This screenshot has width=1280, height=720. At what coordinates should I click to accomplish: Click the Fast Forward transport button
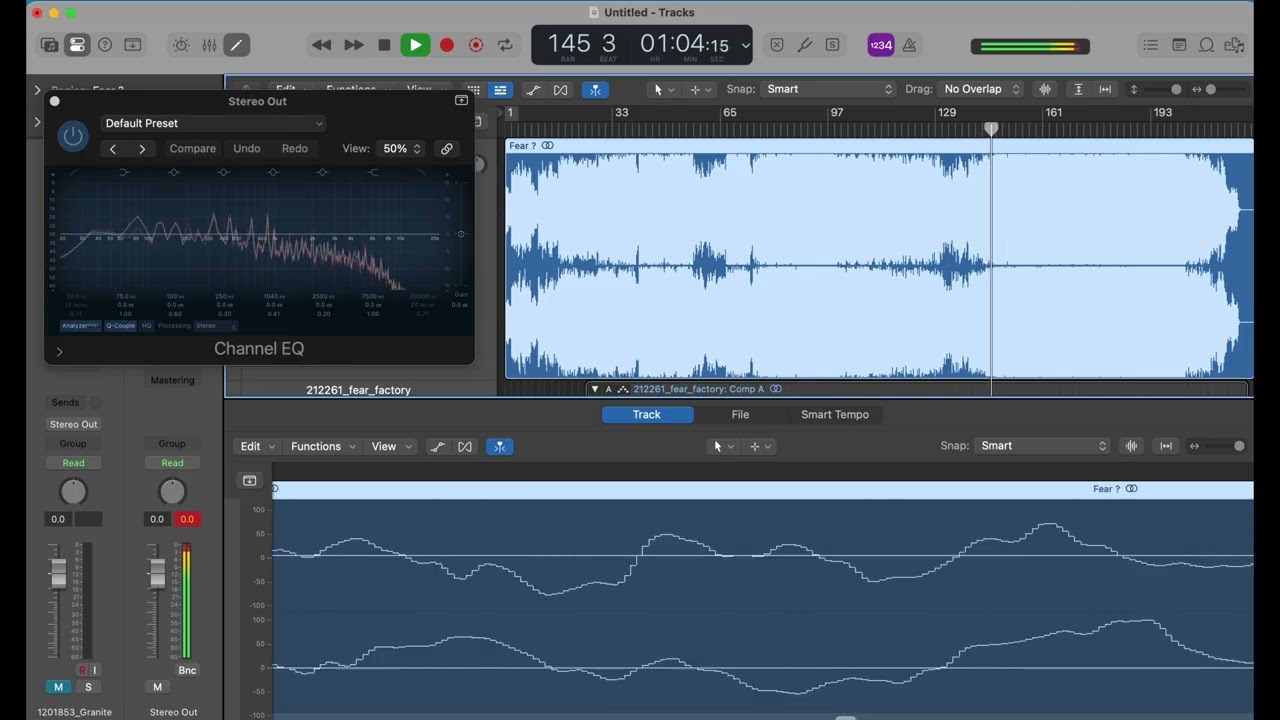[353, 45]
